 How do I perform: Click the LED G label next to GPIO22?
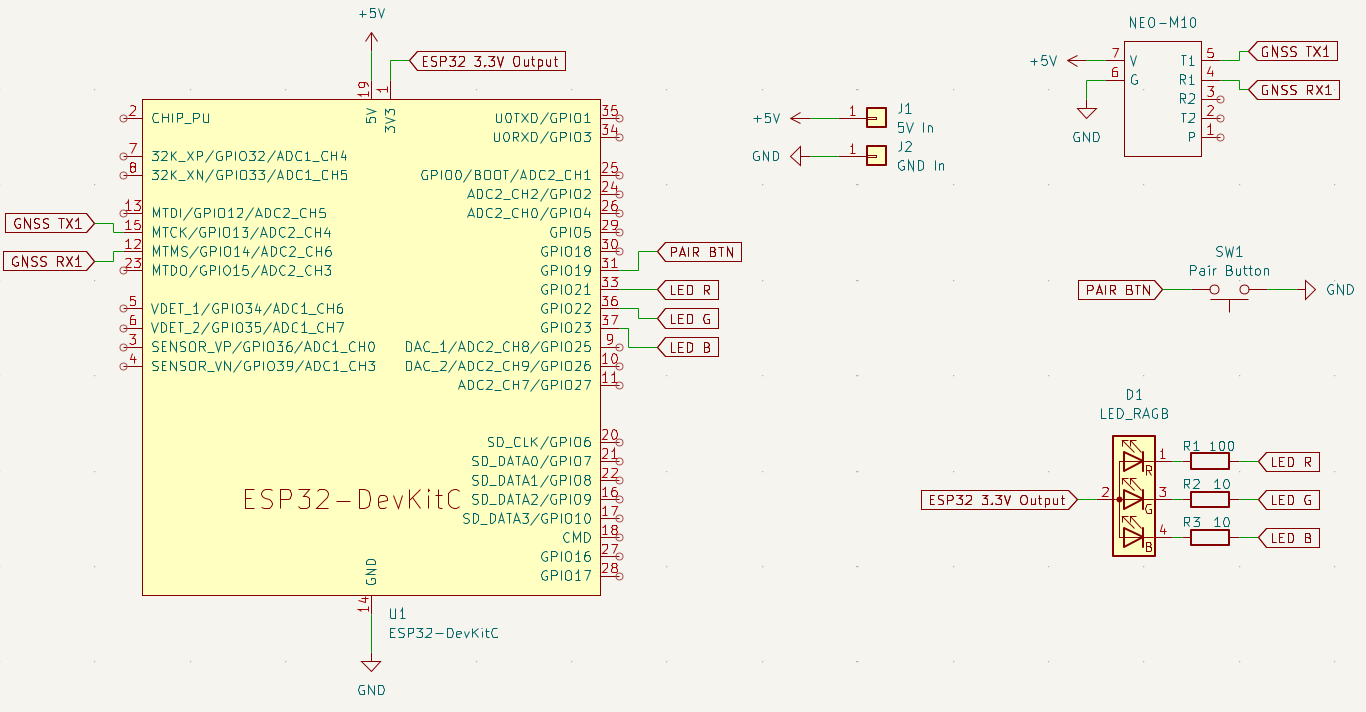688,318
